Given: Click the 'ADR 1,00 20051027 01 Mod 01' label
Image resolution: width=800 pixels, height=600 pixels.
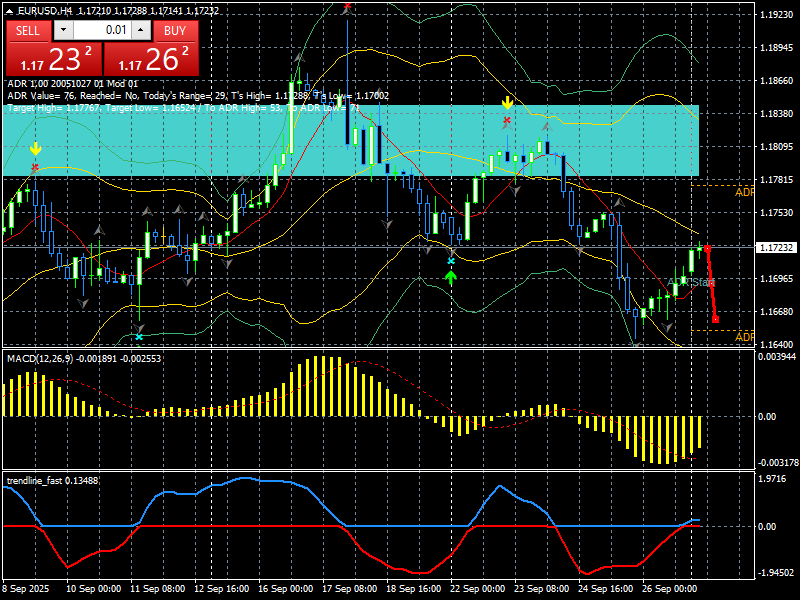Looking at the screenshot, I should (72, 84).
